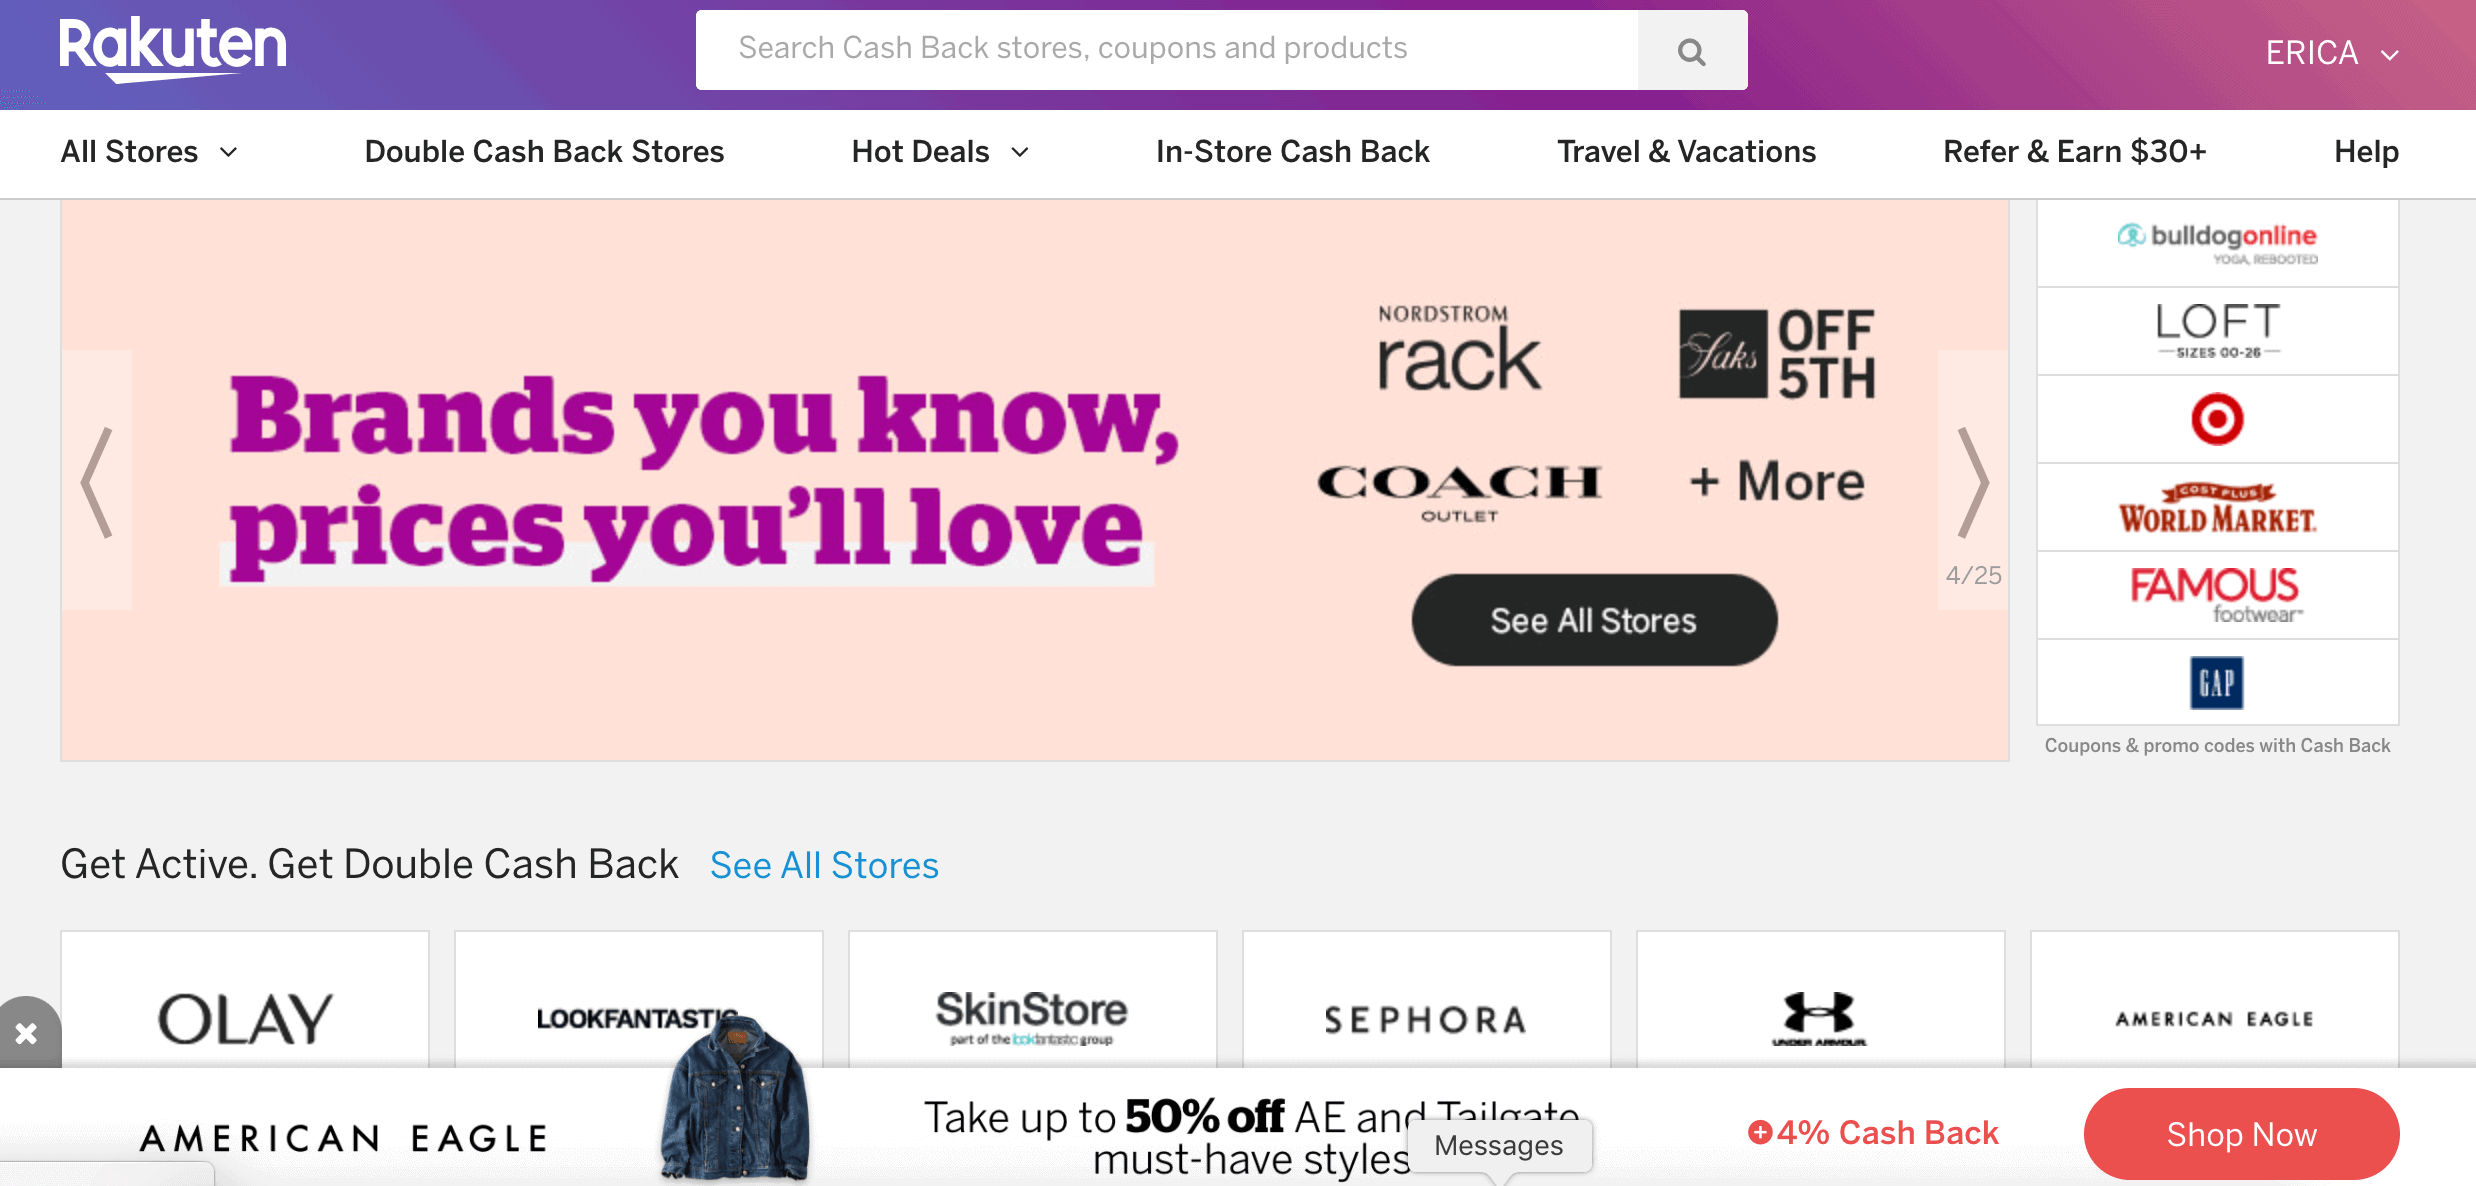
Task: Open the Target bullseye store tile
Action: coord(2217,419)
